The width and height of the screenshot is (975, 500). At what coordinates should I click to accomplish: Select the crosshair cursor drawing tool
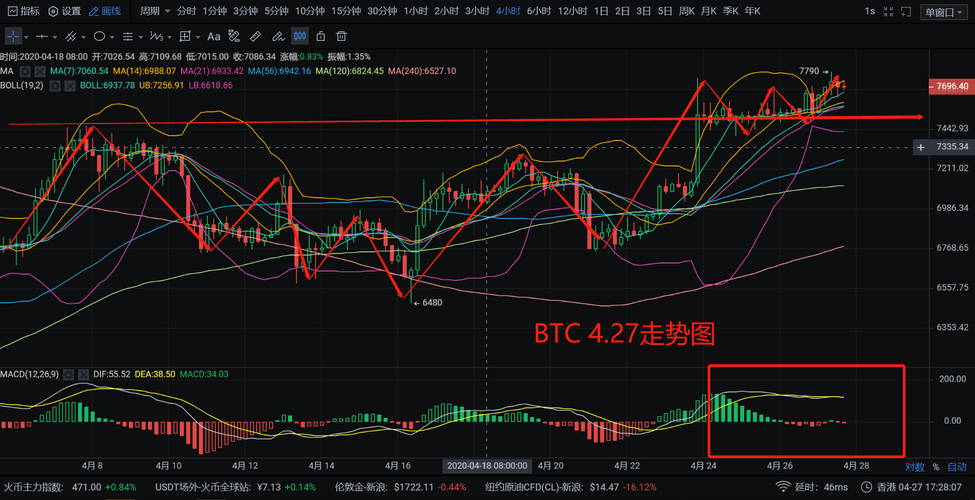[13, 35]
